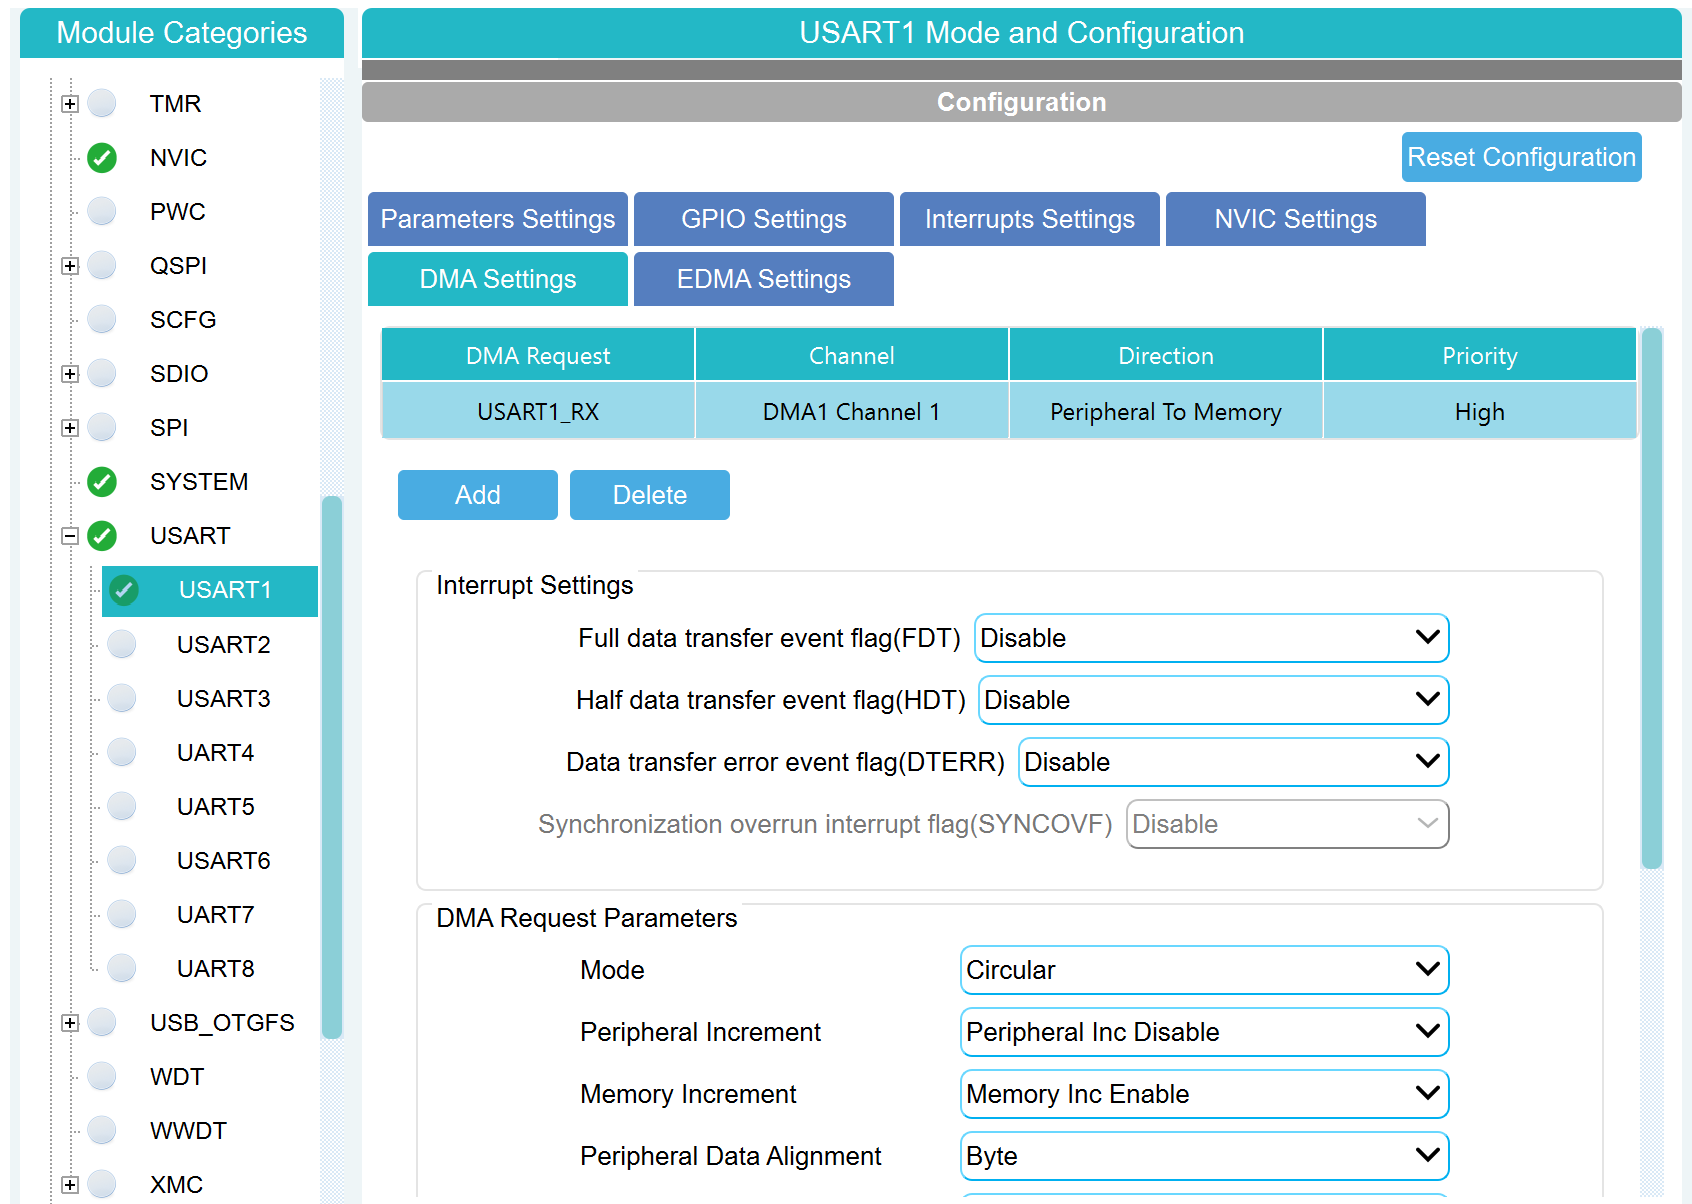Click the QSPI status circle icon
This screenshot has height=1204, width=1692.
pos(102,265)
